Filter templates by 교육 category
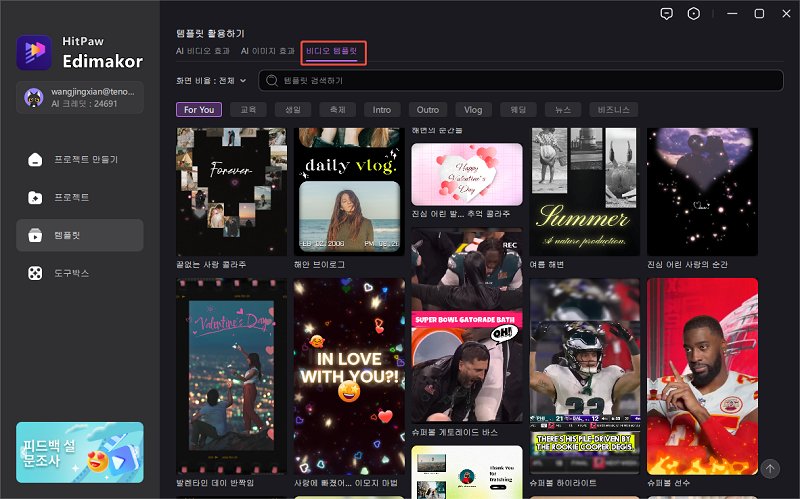This screenshot has height=499, width=800. (x=248, y=110)
